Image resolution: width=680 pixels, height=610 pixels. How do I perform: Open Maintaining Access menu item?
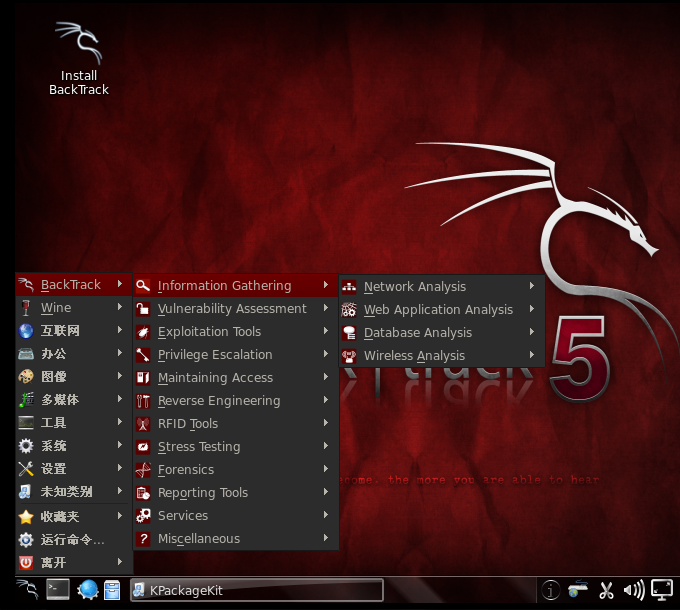pos(235,378)
